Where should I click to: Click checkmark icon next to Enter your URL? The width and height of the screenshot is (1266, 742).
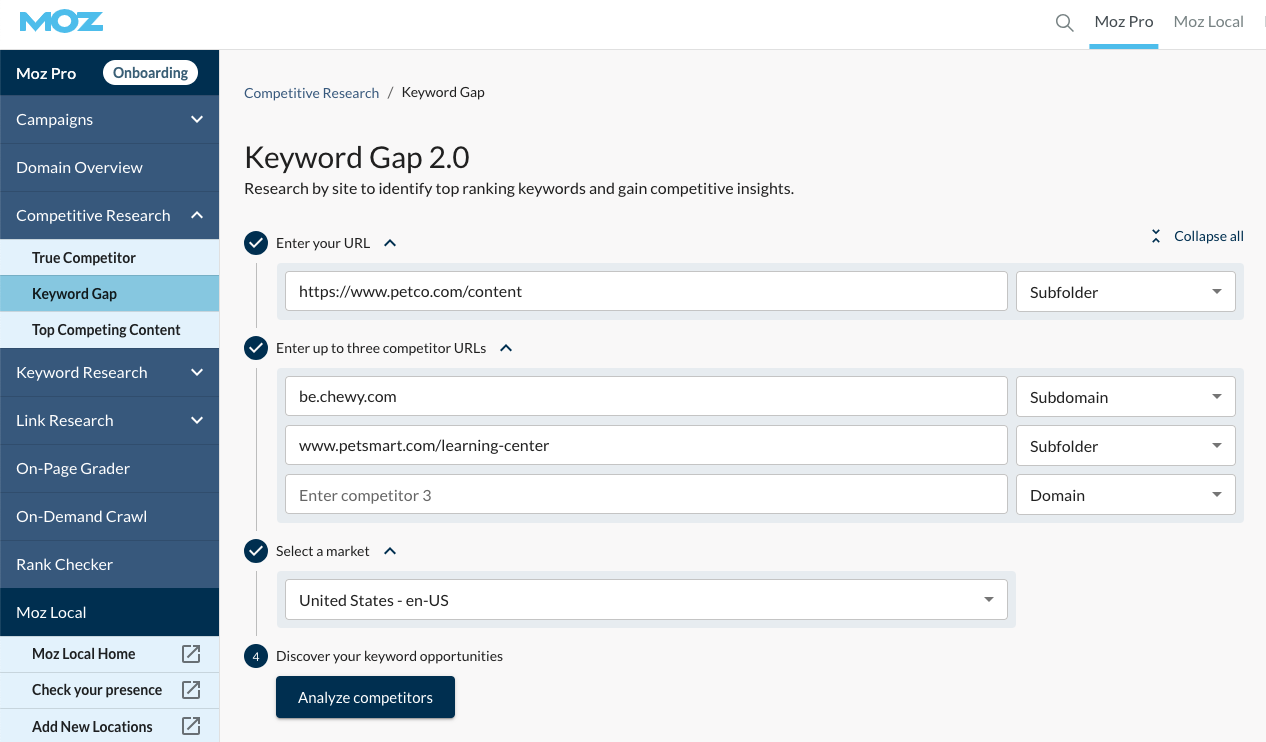[x=256, y=243]
